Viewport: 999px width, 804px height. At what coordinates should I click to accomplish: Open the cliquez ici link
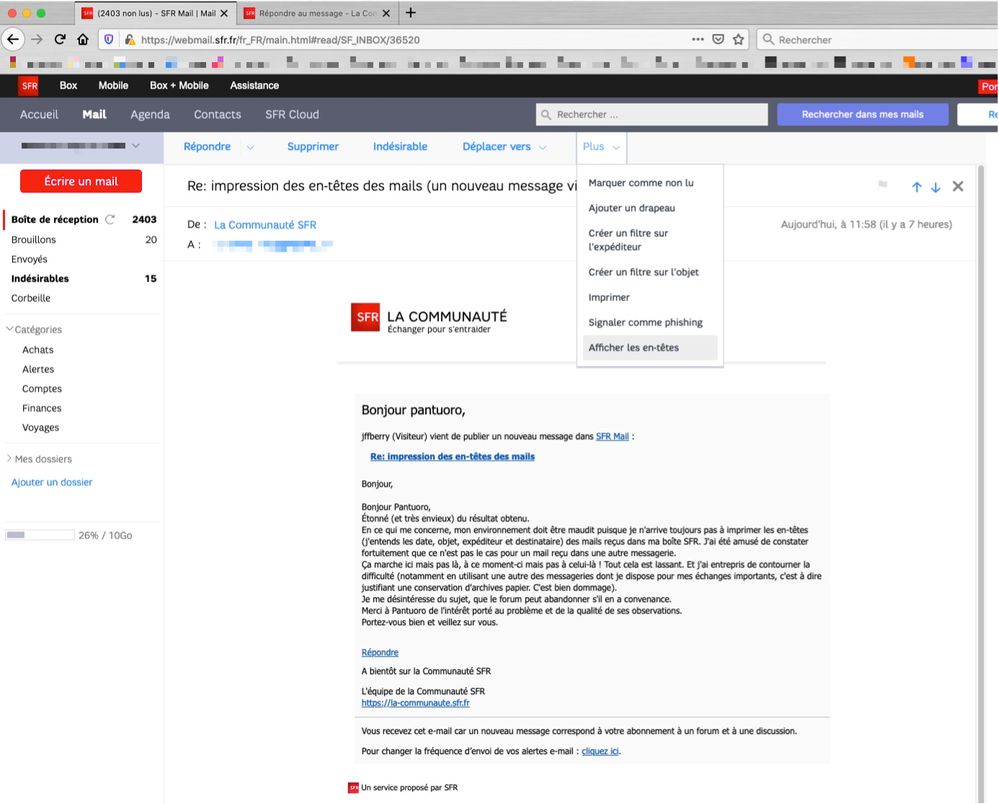pyautogui.click(x=600, y=751)
